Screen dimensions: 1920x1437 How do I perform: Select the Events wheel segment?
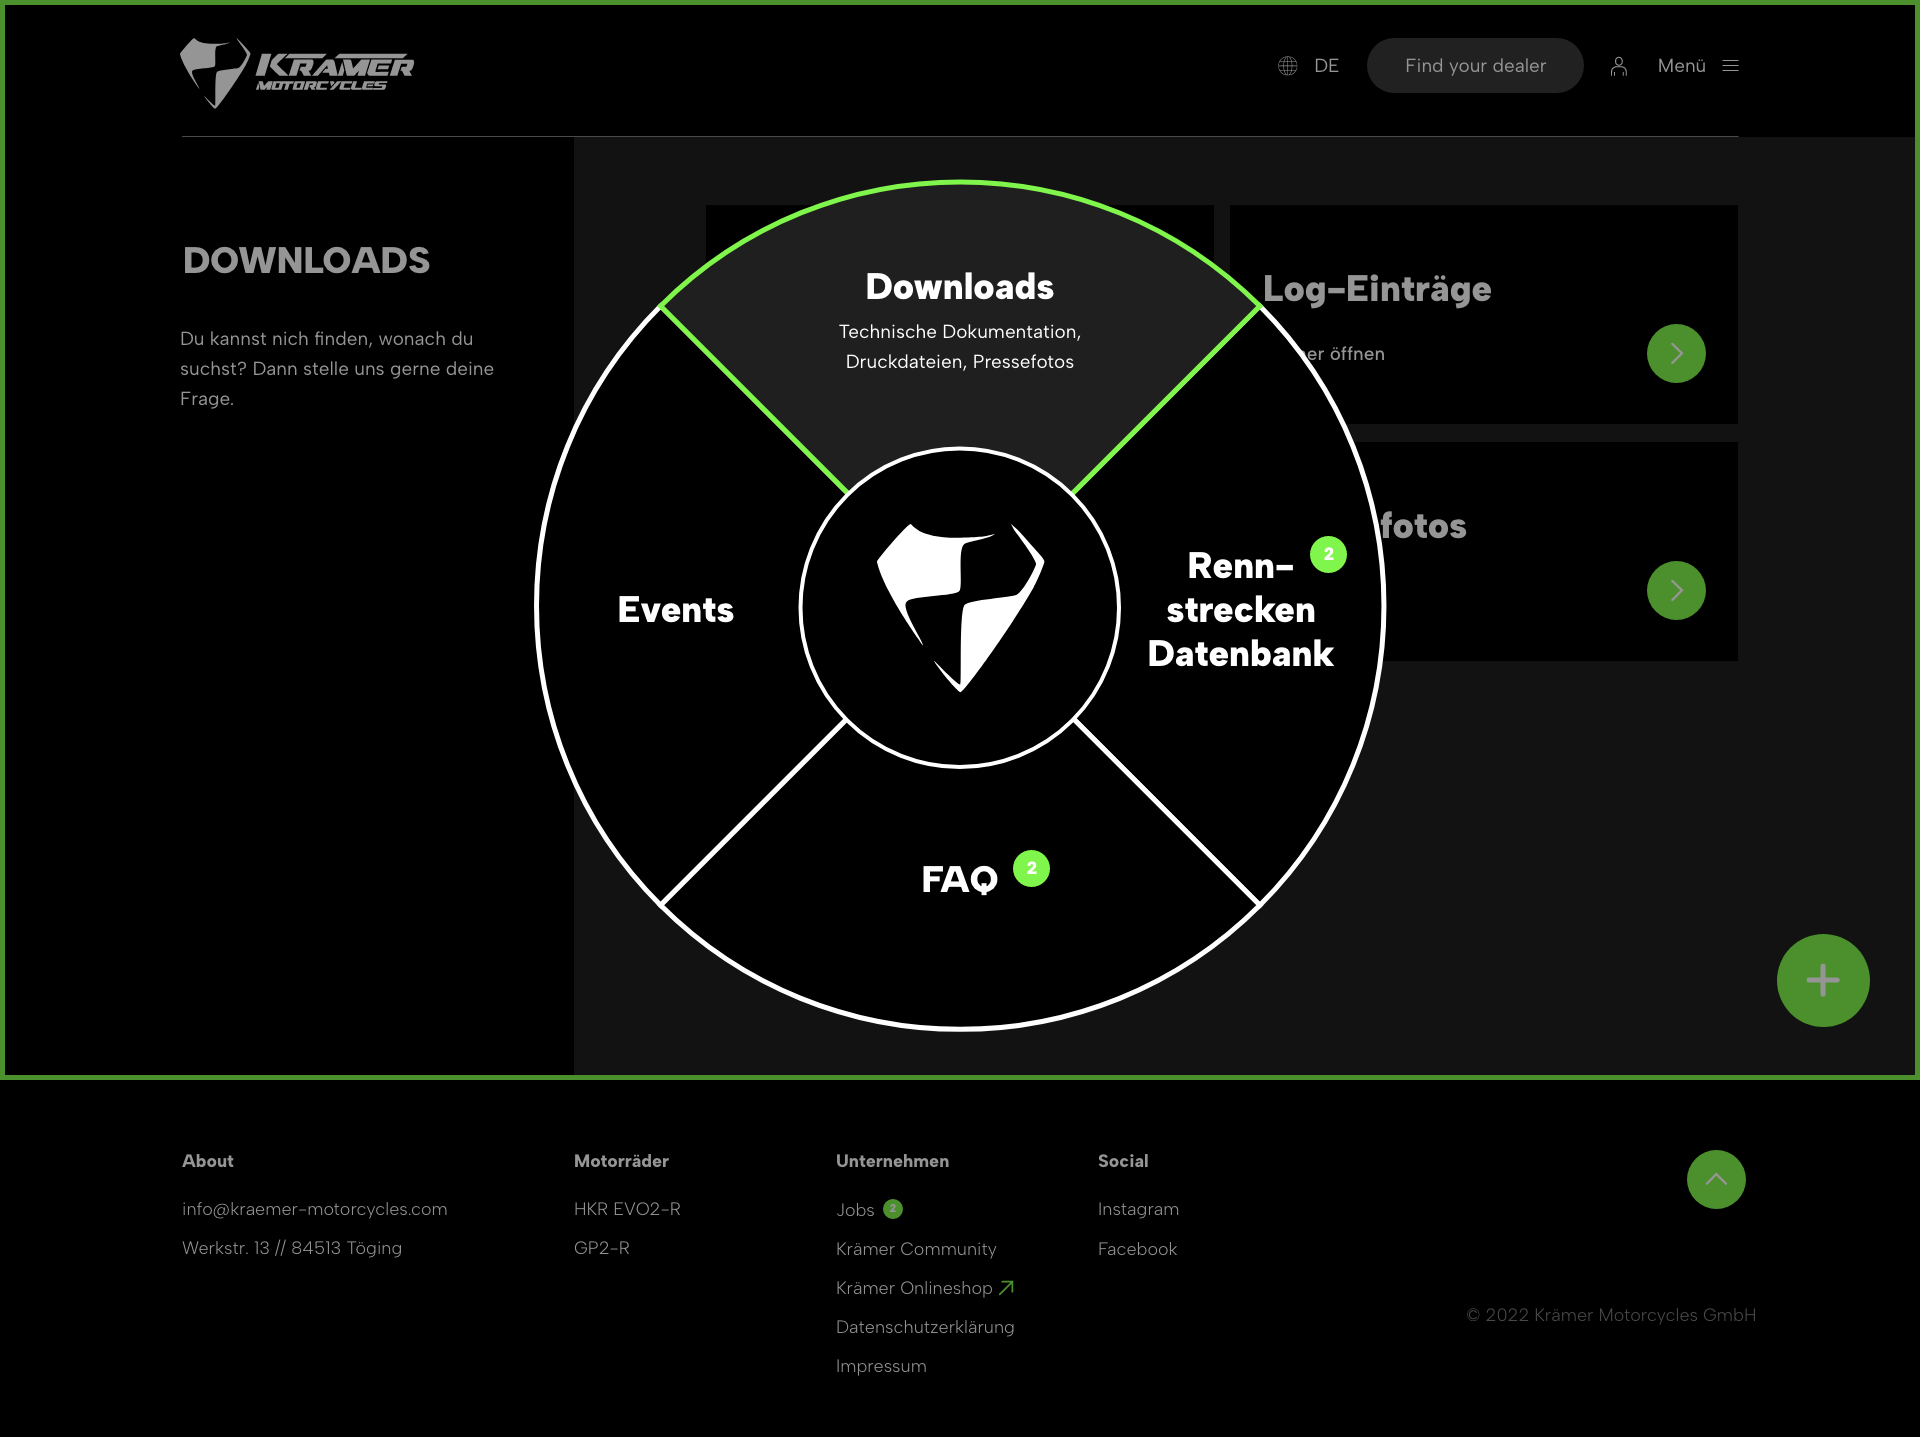click(675, 610)
